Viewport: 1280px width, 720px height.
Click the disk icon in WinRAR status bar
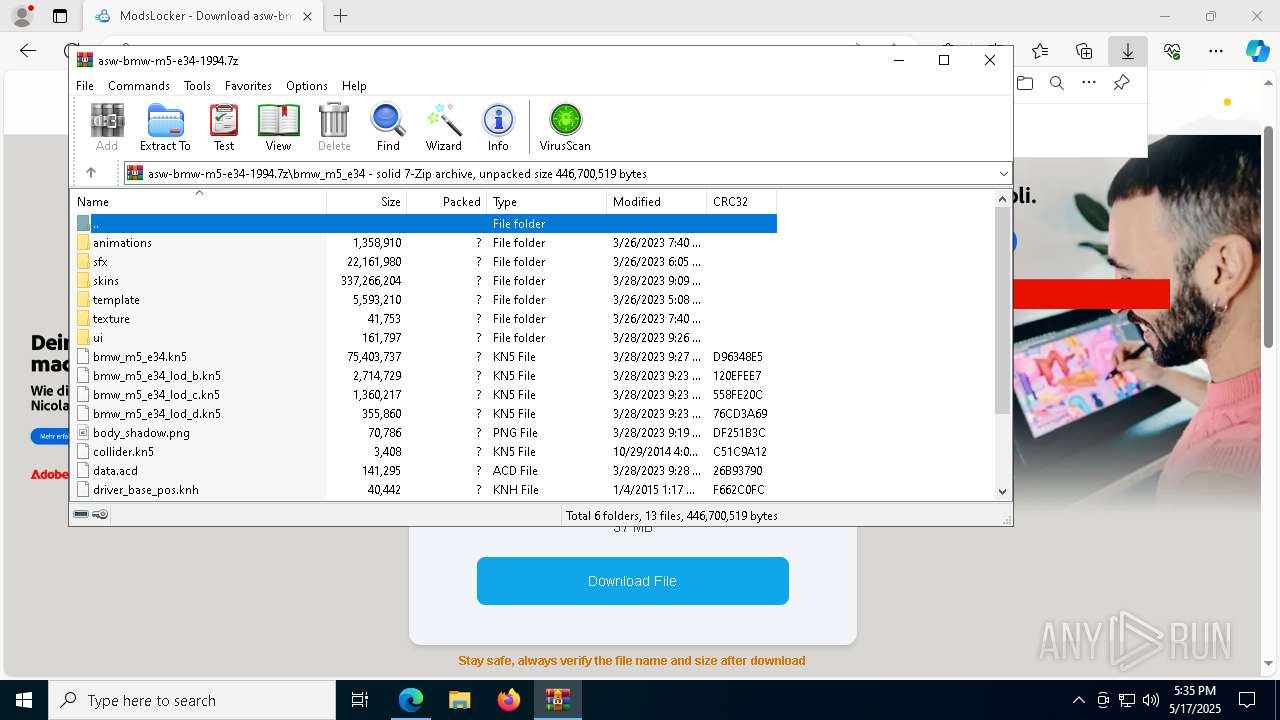click(81, 514)
